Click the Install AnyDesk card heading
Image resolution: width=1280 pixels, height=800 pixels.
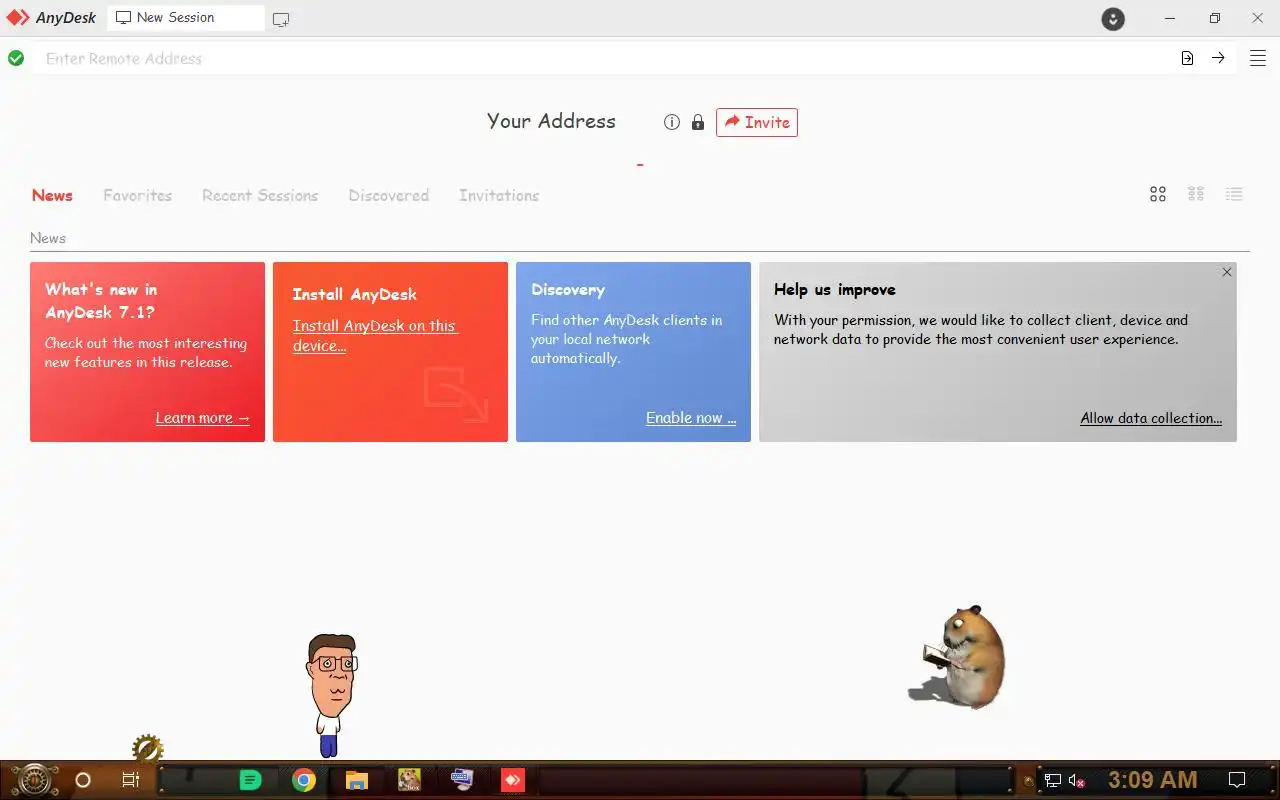(x=355, y=294)
